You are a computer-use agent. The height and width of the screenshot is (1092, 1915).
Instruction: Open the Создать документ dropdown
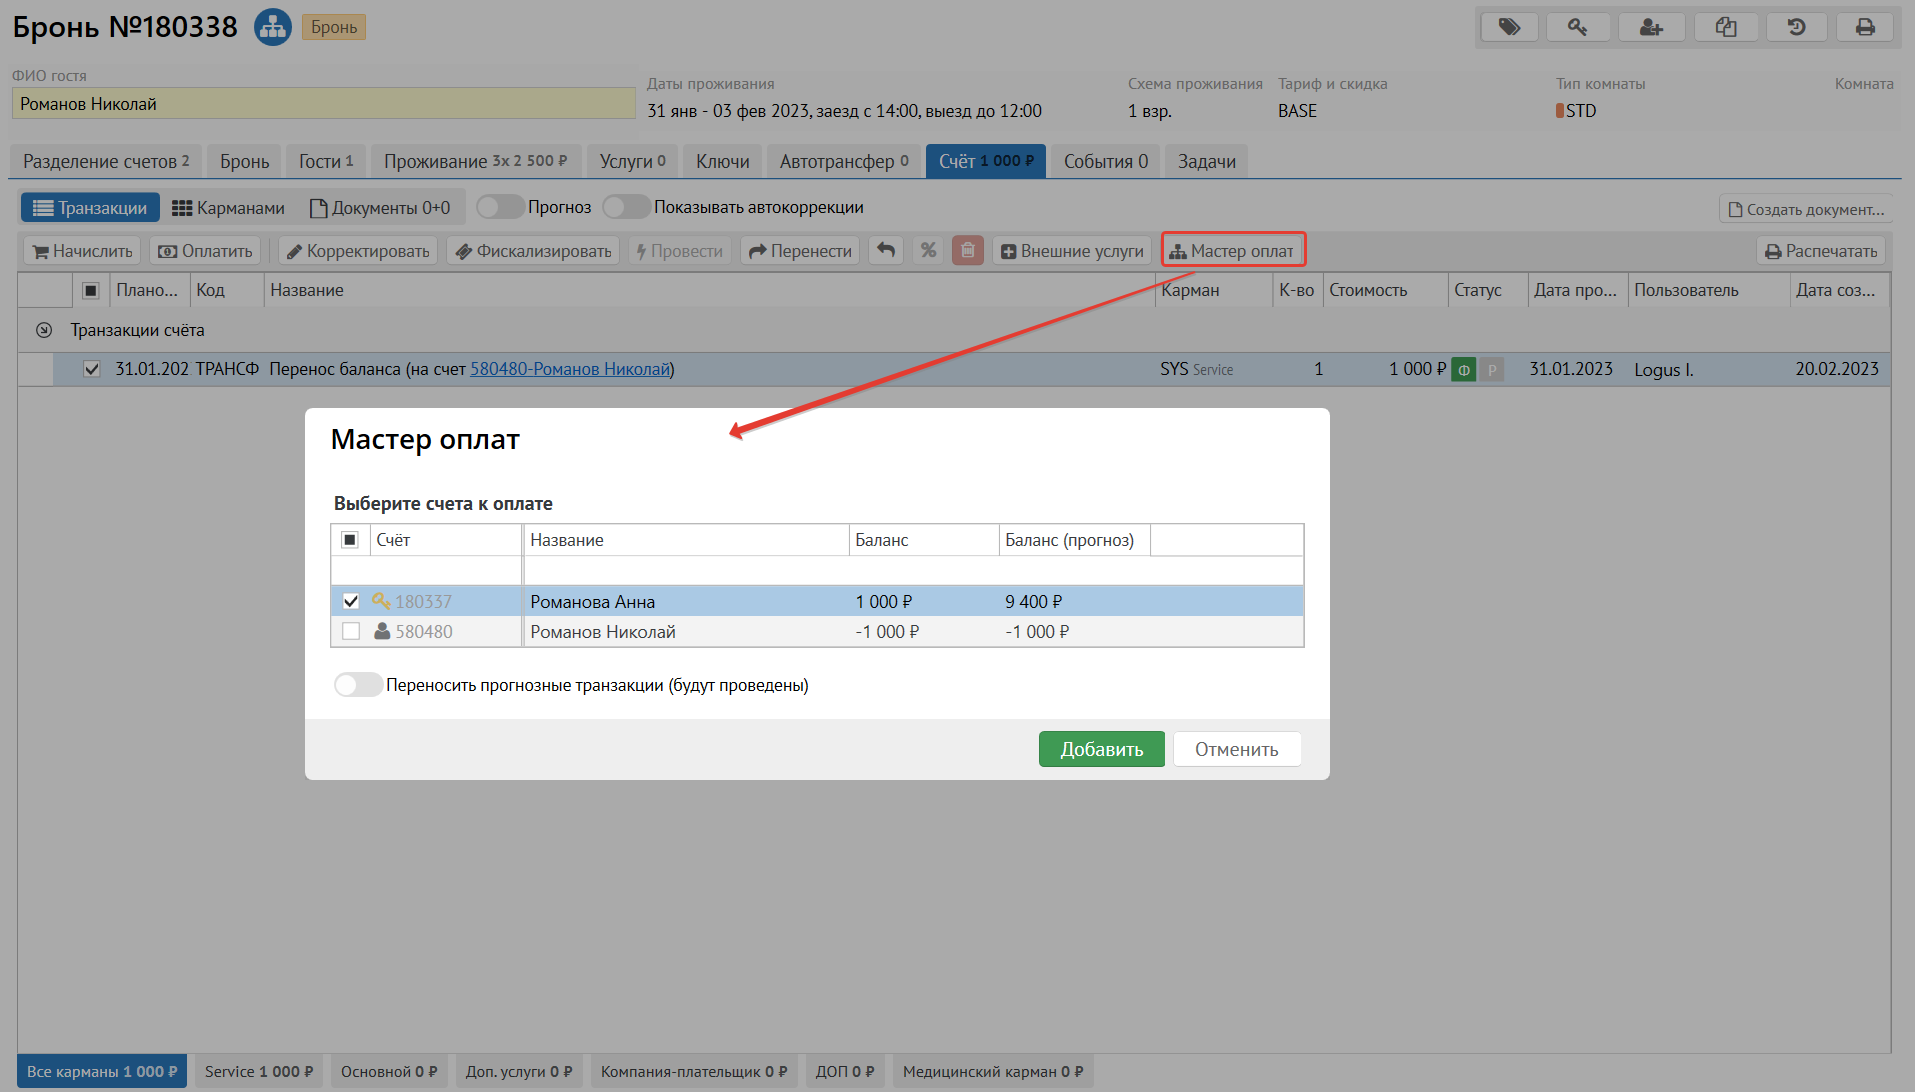point(1805,209)
